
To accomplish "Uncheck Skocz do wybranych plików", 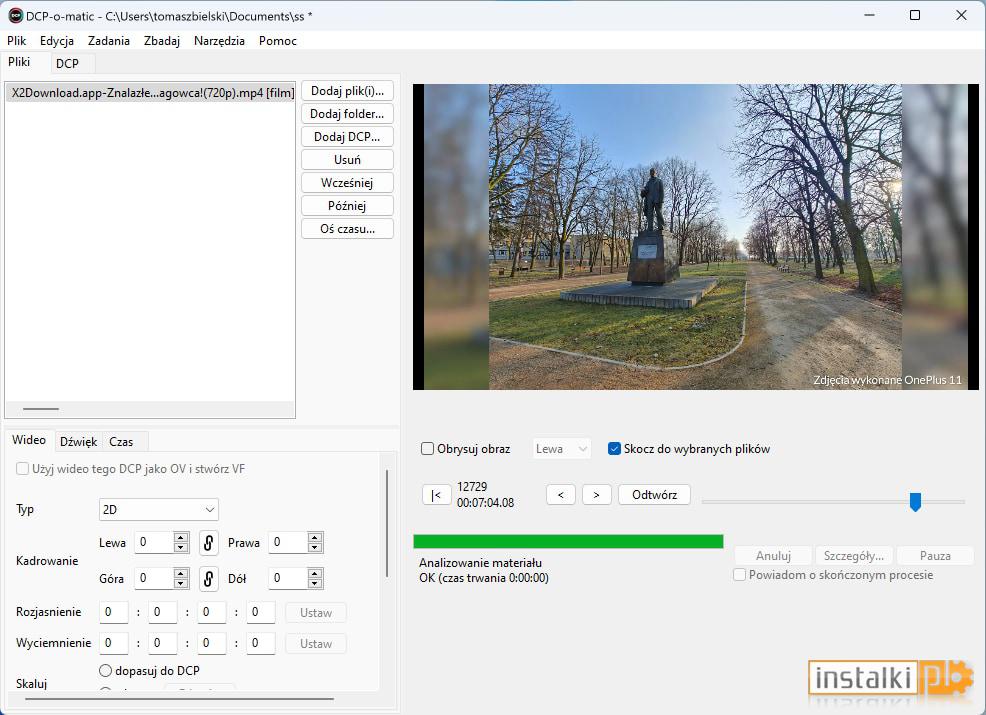I will pyautogui.click(x=614, y=449).
